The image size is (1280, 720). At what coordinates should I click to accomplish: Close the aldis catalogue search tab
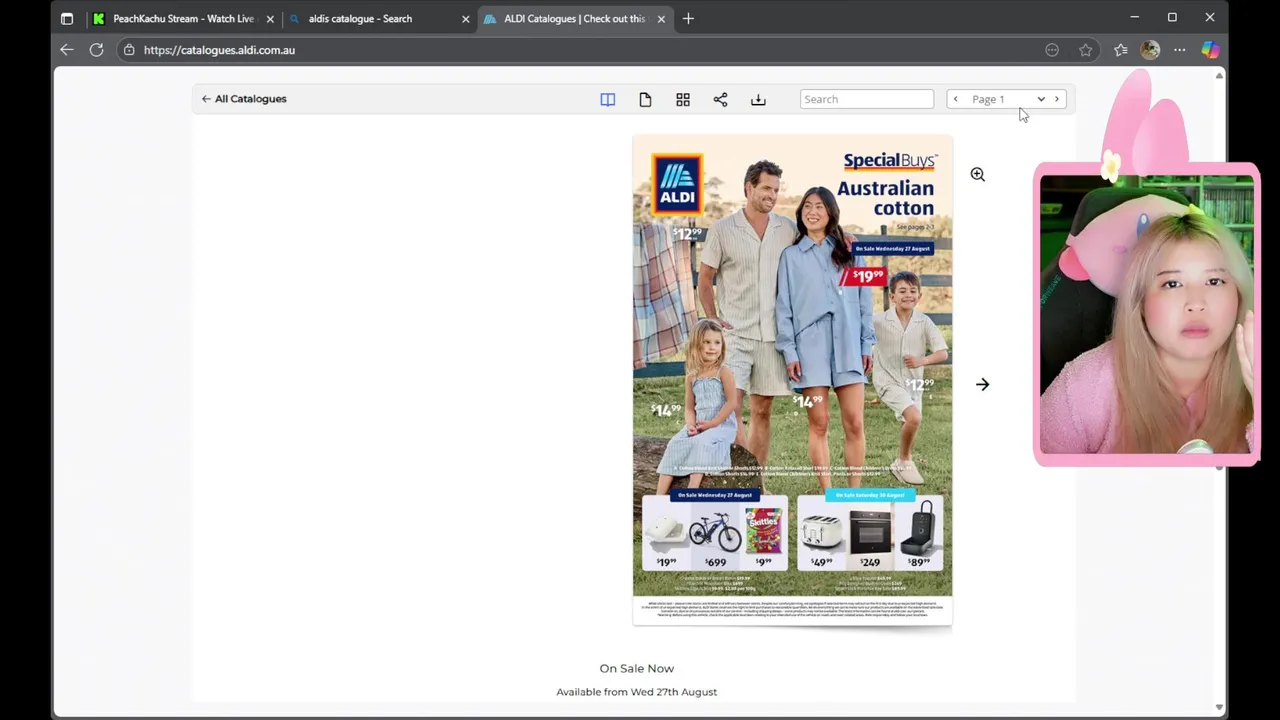[465, 19]
